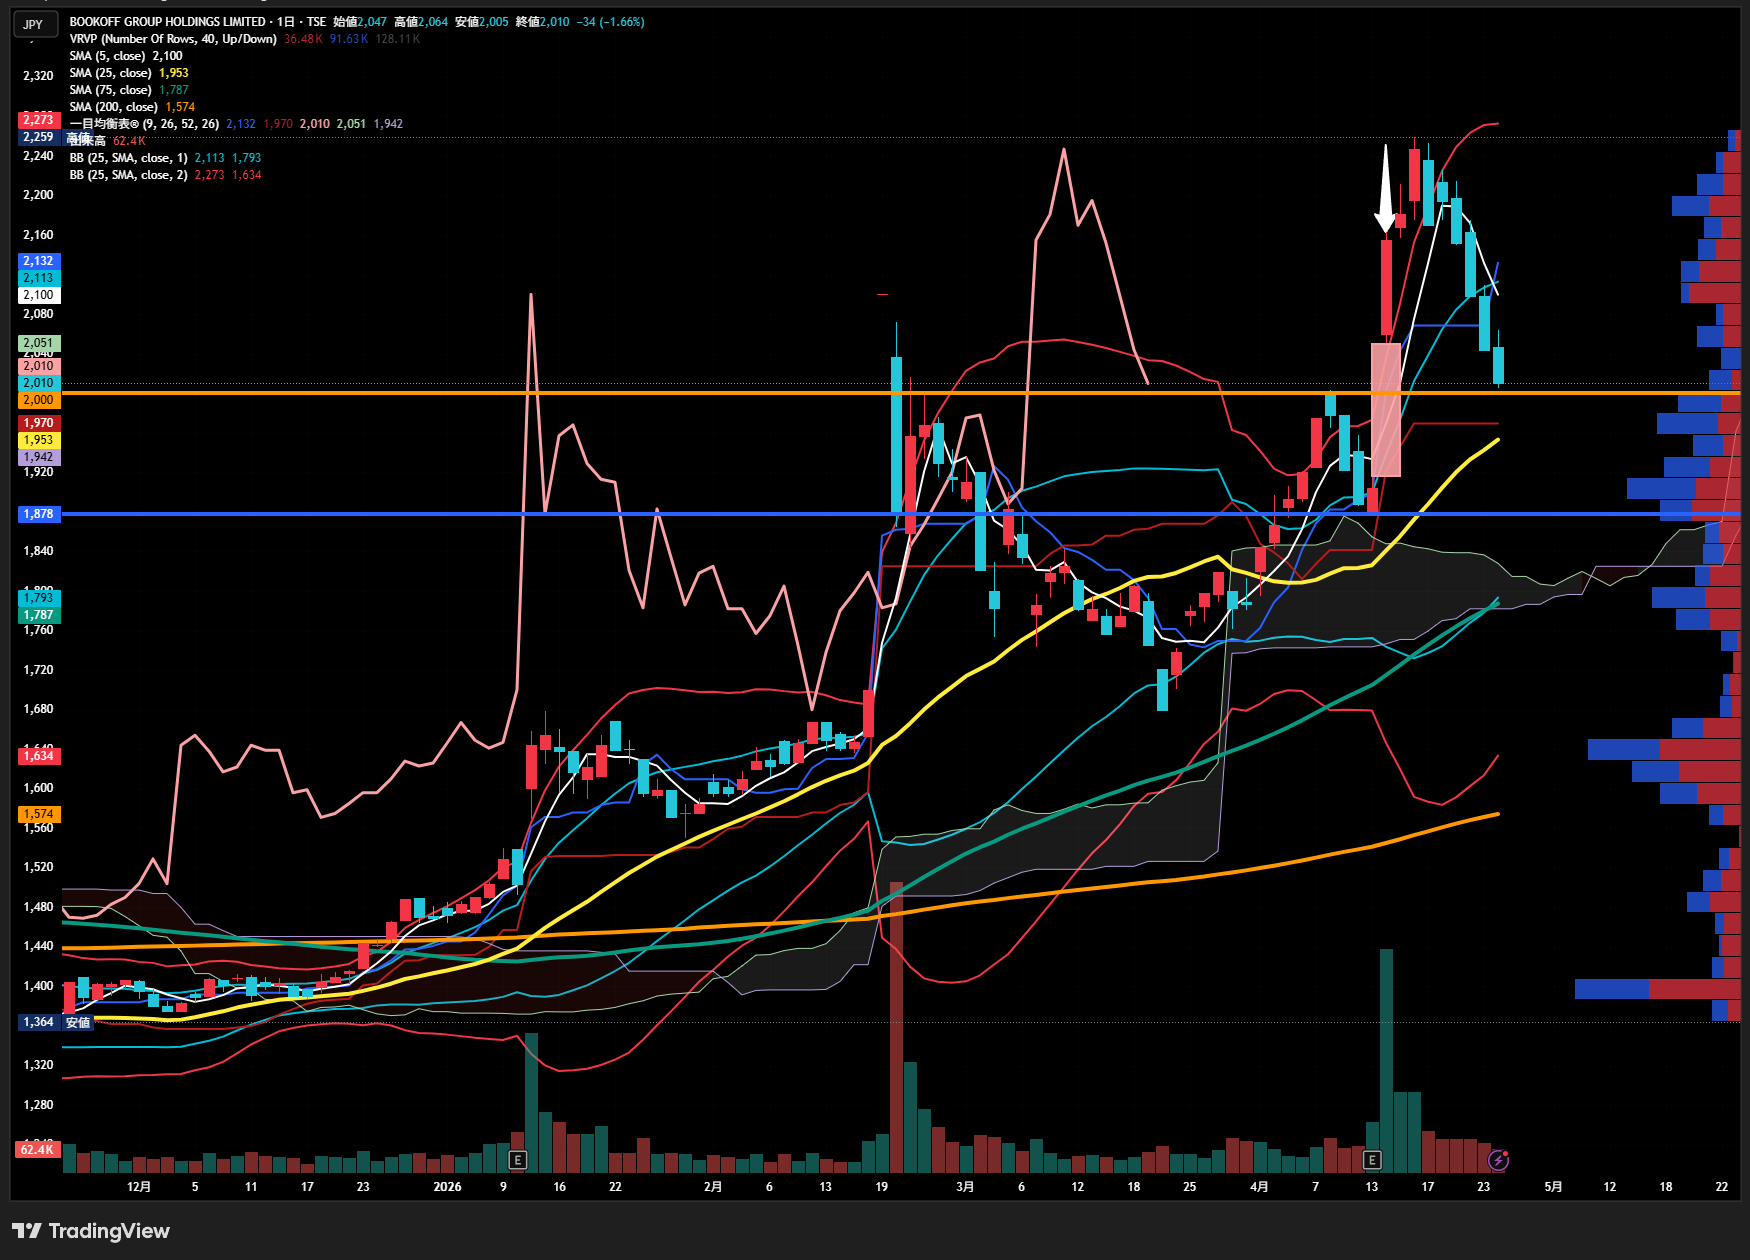Select the pink rectangle drawing on chart
Viewport: 1750px width, 1260px height.
pyautogui.click(x=1385, y=410)
